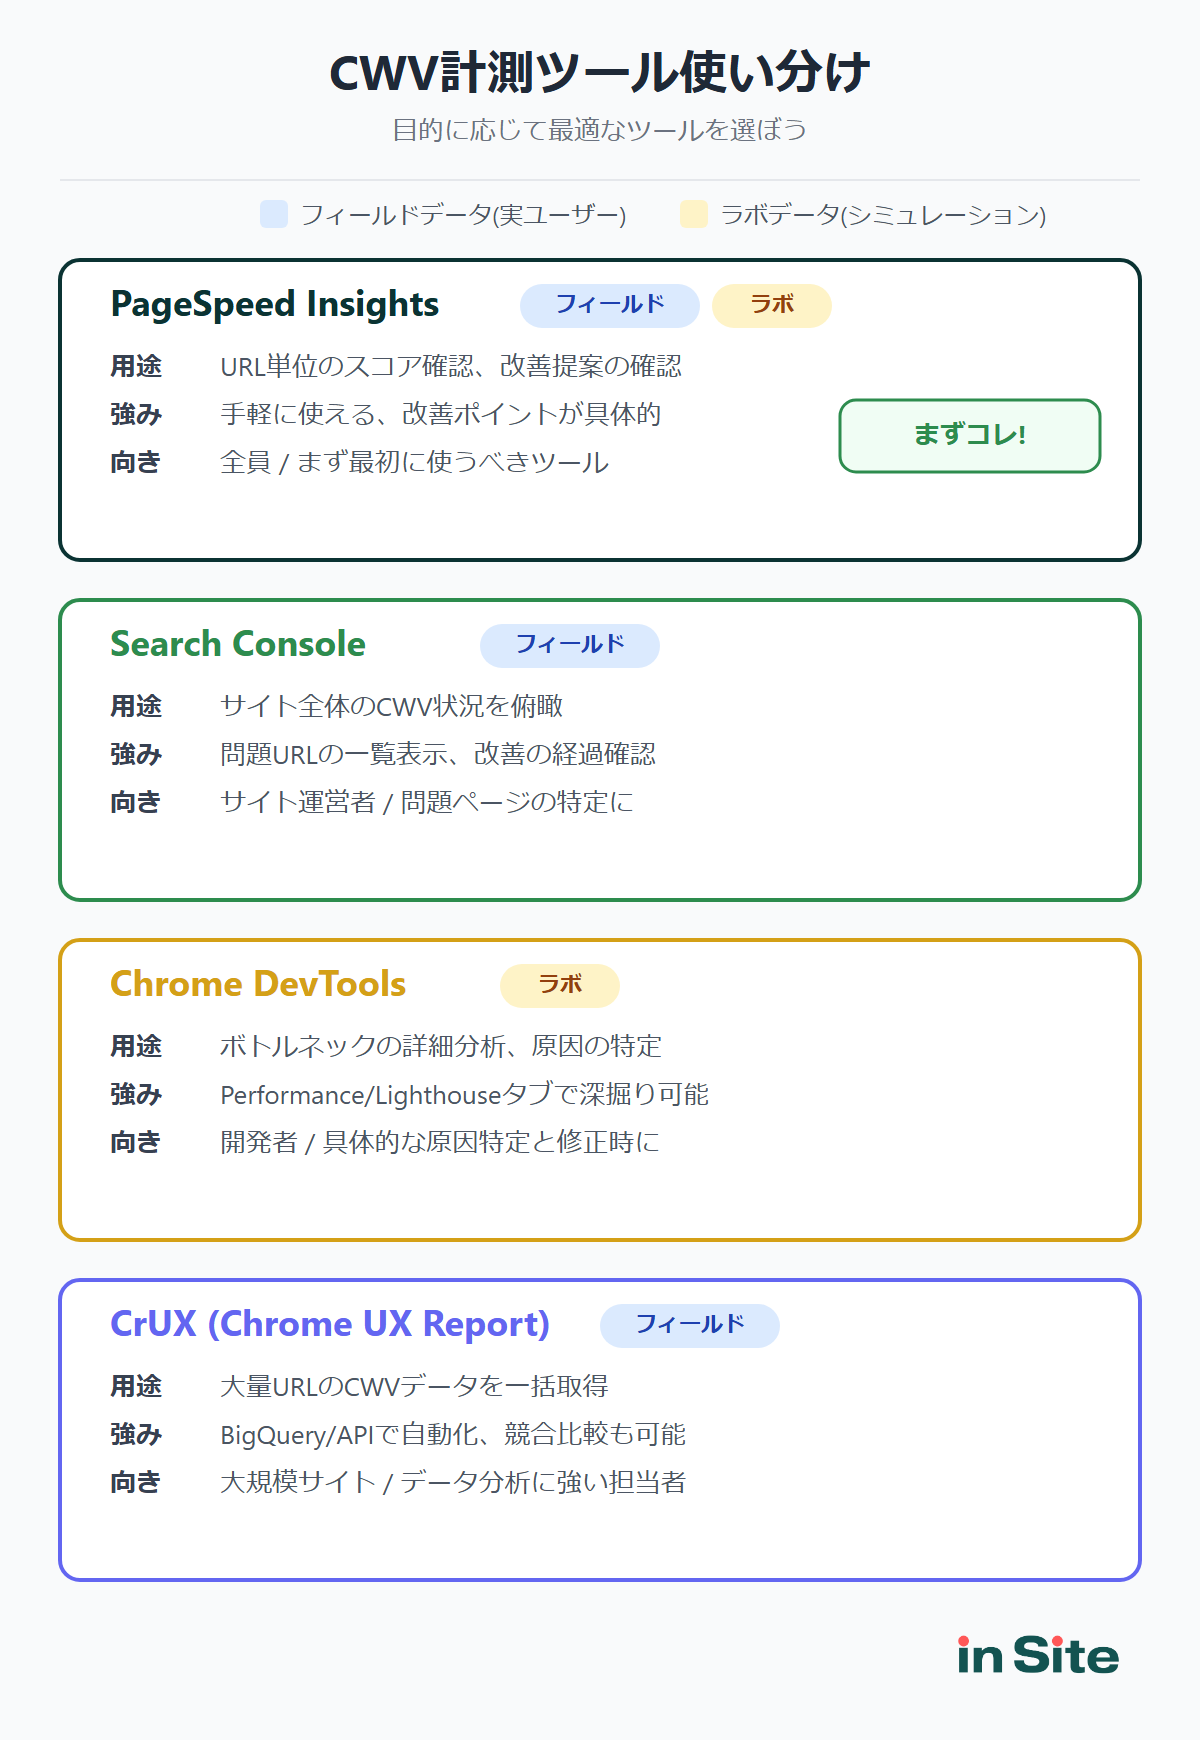Click the title CWV計測ツール使い分け

point(600,73)
